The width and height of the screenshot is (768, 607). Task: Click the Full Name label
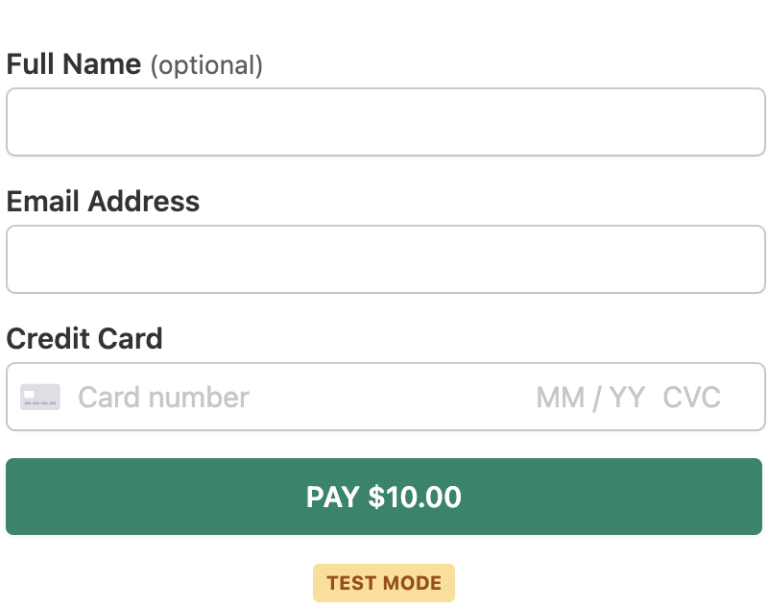74,65
